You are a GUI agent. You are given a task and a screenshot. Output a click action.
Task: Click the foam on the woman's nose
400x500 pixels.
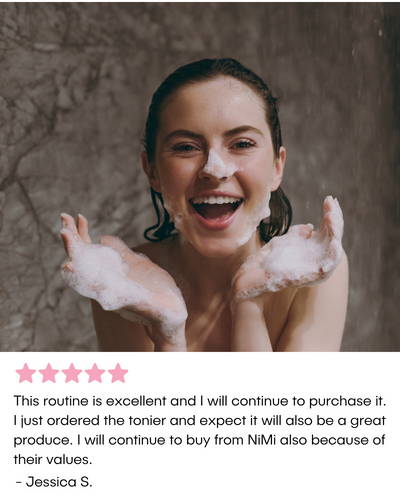217,164
